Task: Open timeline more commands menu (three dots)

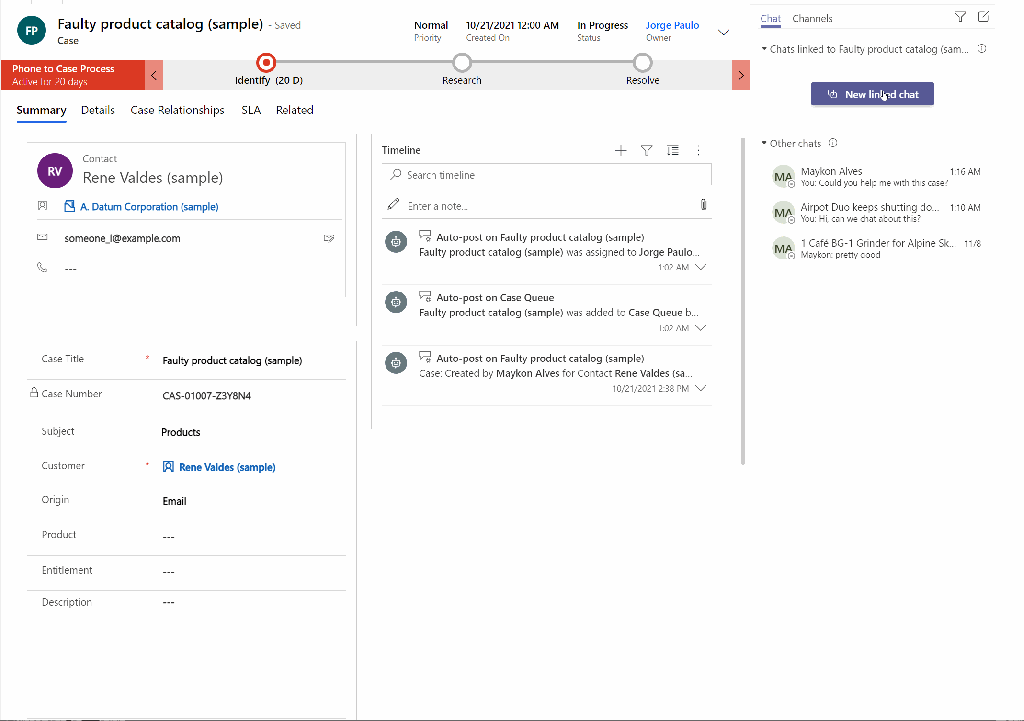Action: pyautogui.click(x=698, y=149)
